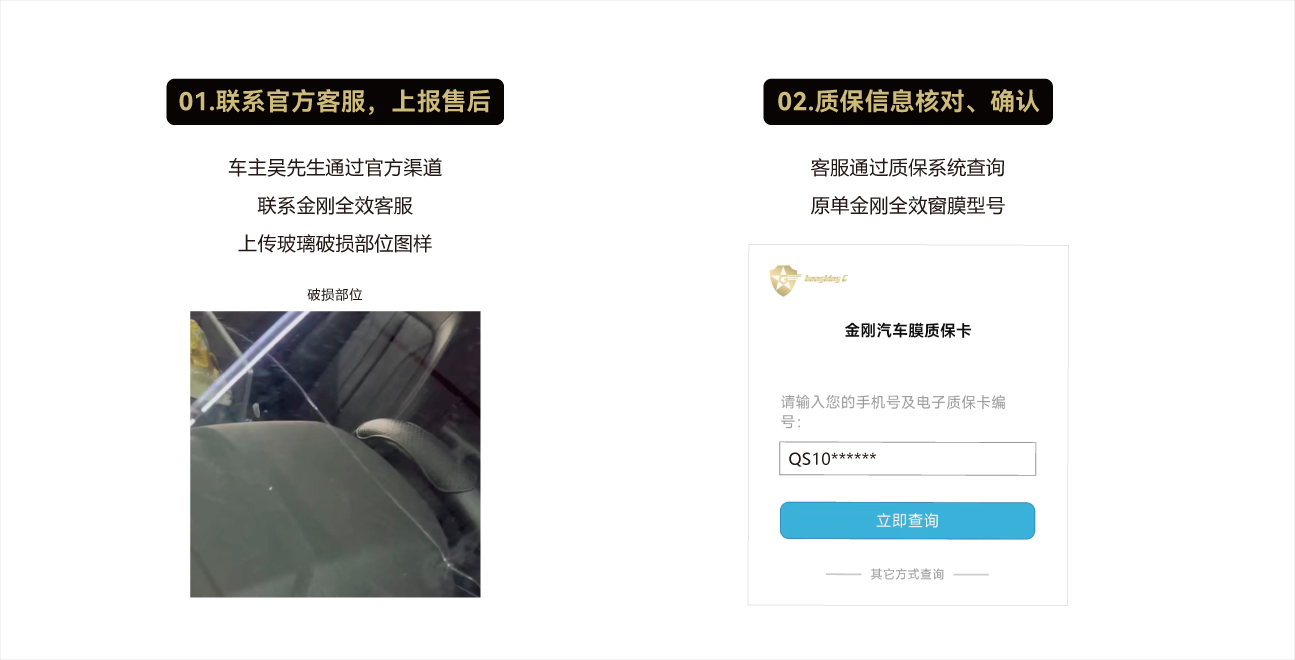Click the divider line right of 其它方式查询
The height and width of the screenshot is (660, 1295).
971,575
